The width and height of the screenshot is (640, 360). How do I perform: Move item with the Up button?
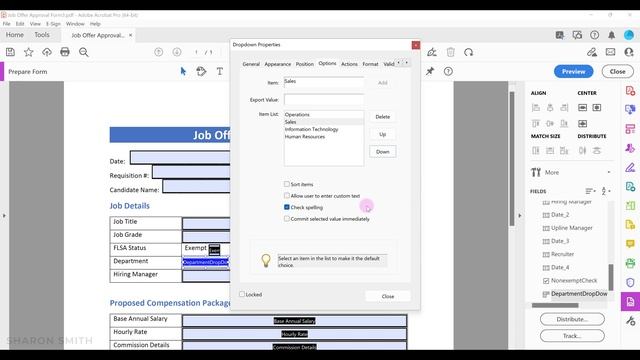[x=382, y=134]
